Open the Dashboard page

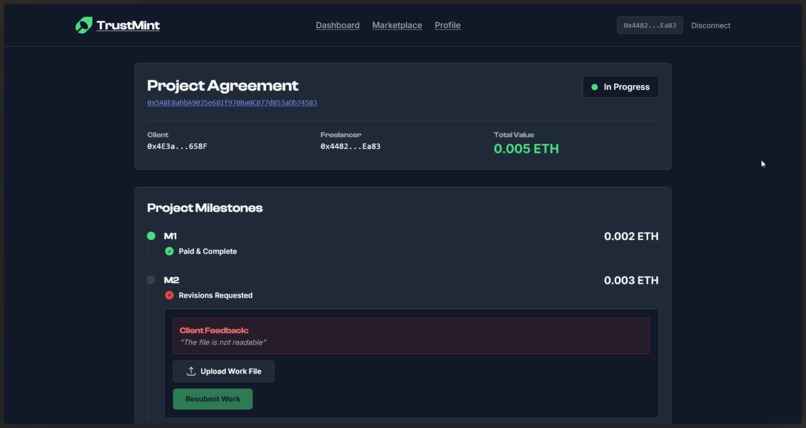338,25
